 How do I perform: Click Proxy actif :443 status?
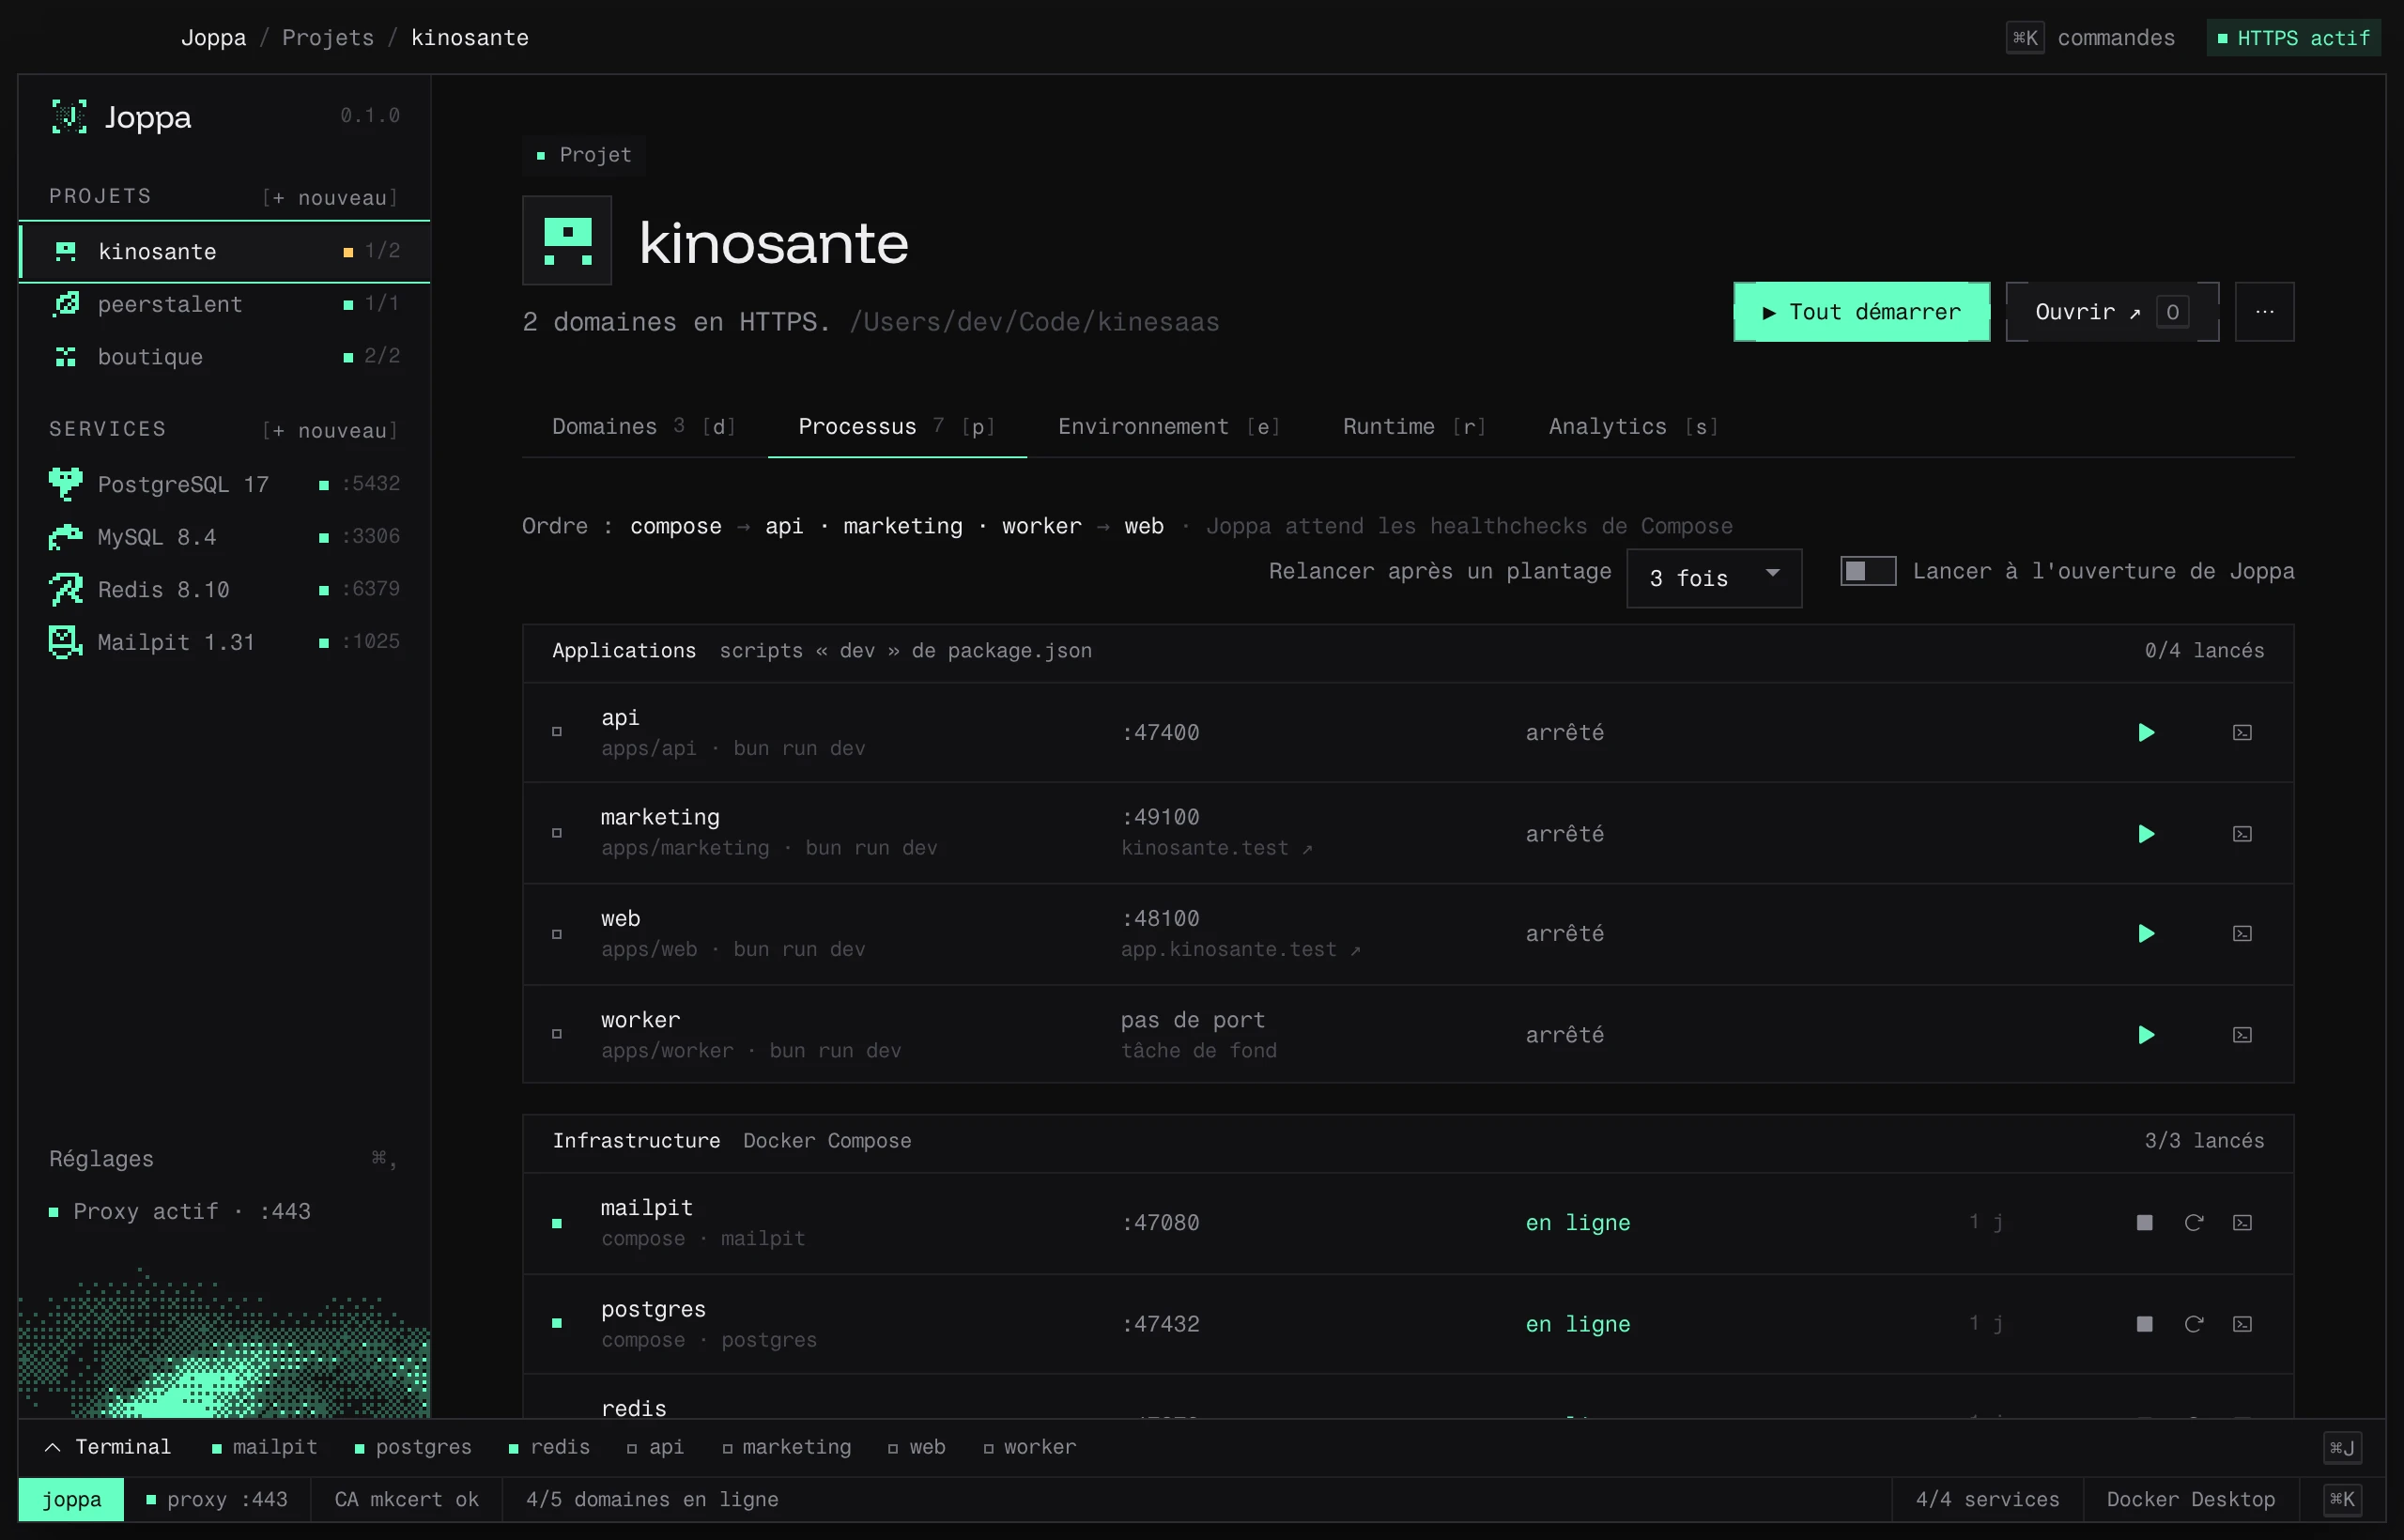click(x=180, y=1212)
